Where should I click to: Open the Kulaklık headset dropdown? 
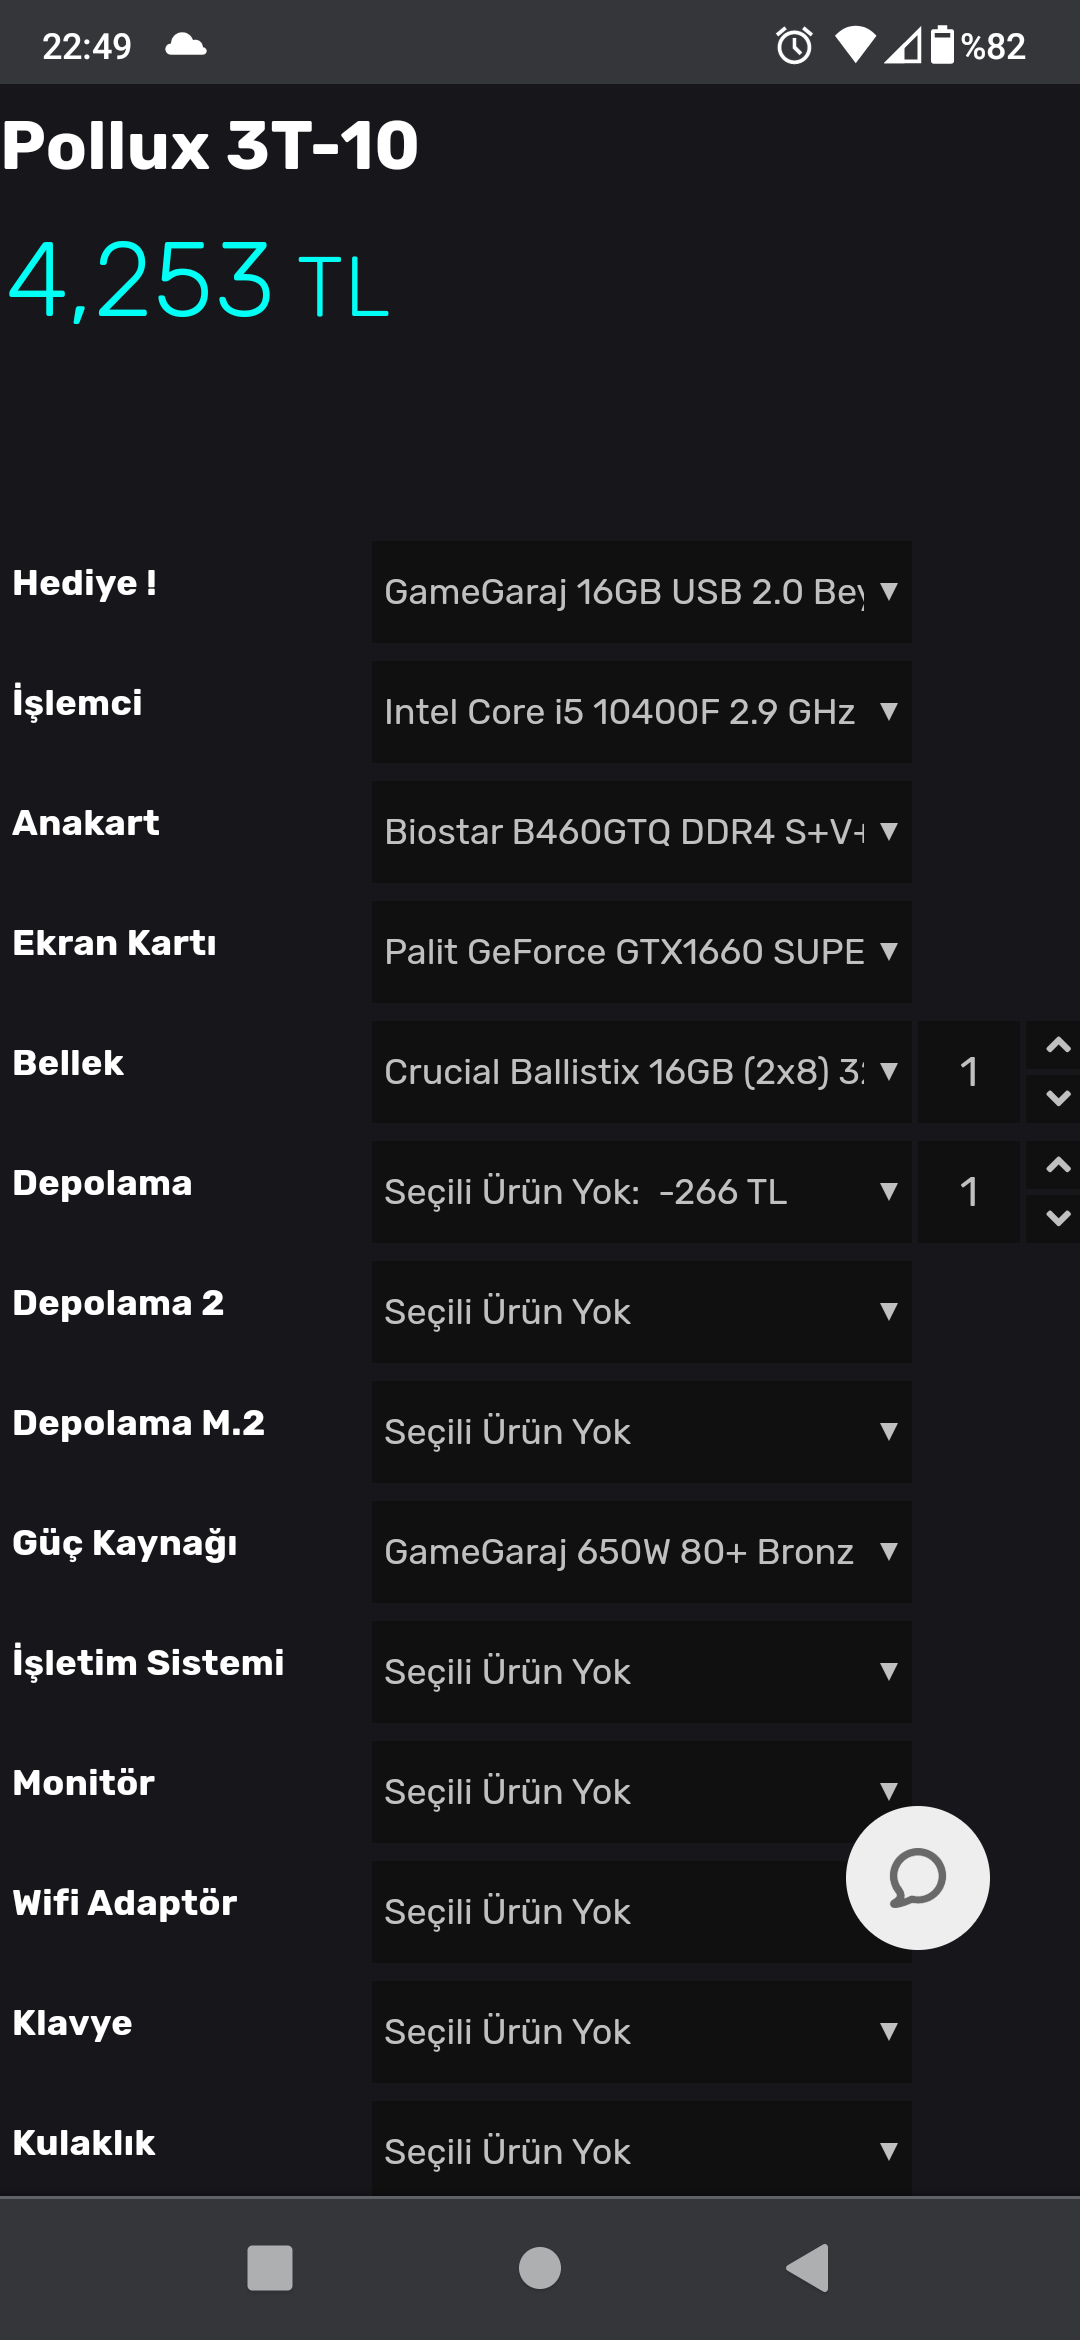tap(641, 2150)
